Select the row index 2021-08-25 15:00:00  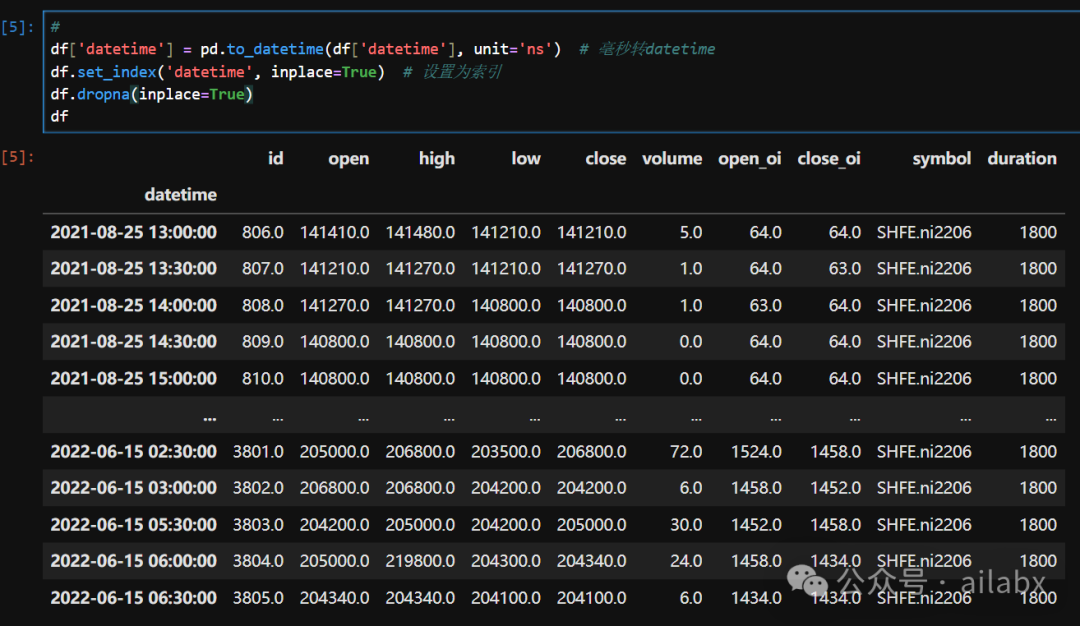pyautogui.click(x=134, y=378)
